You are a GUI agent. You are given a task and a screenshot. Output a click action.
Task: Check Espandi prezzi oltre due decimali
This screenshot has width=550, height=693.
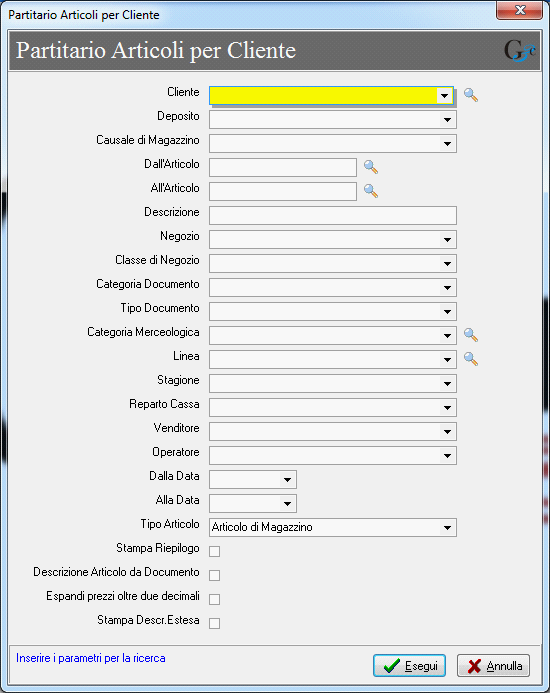tap(214, 599)
